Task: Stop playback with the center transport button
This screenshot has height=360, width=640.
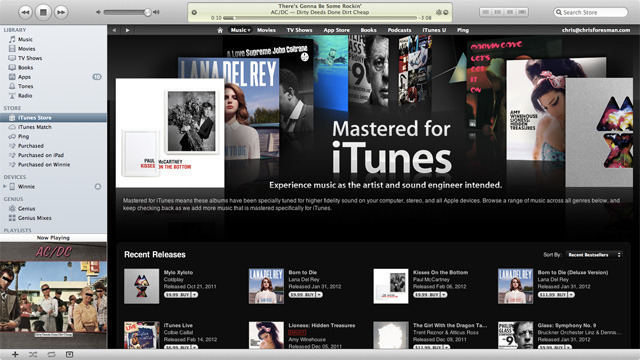Action: tap(43, 12)
